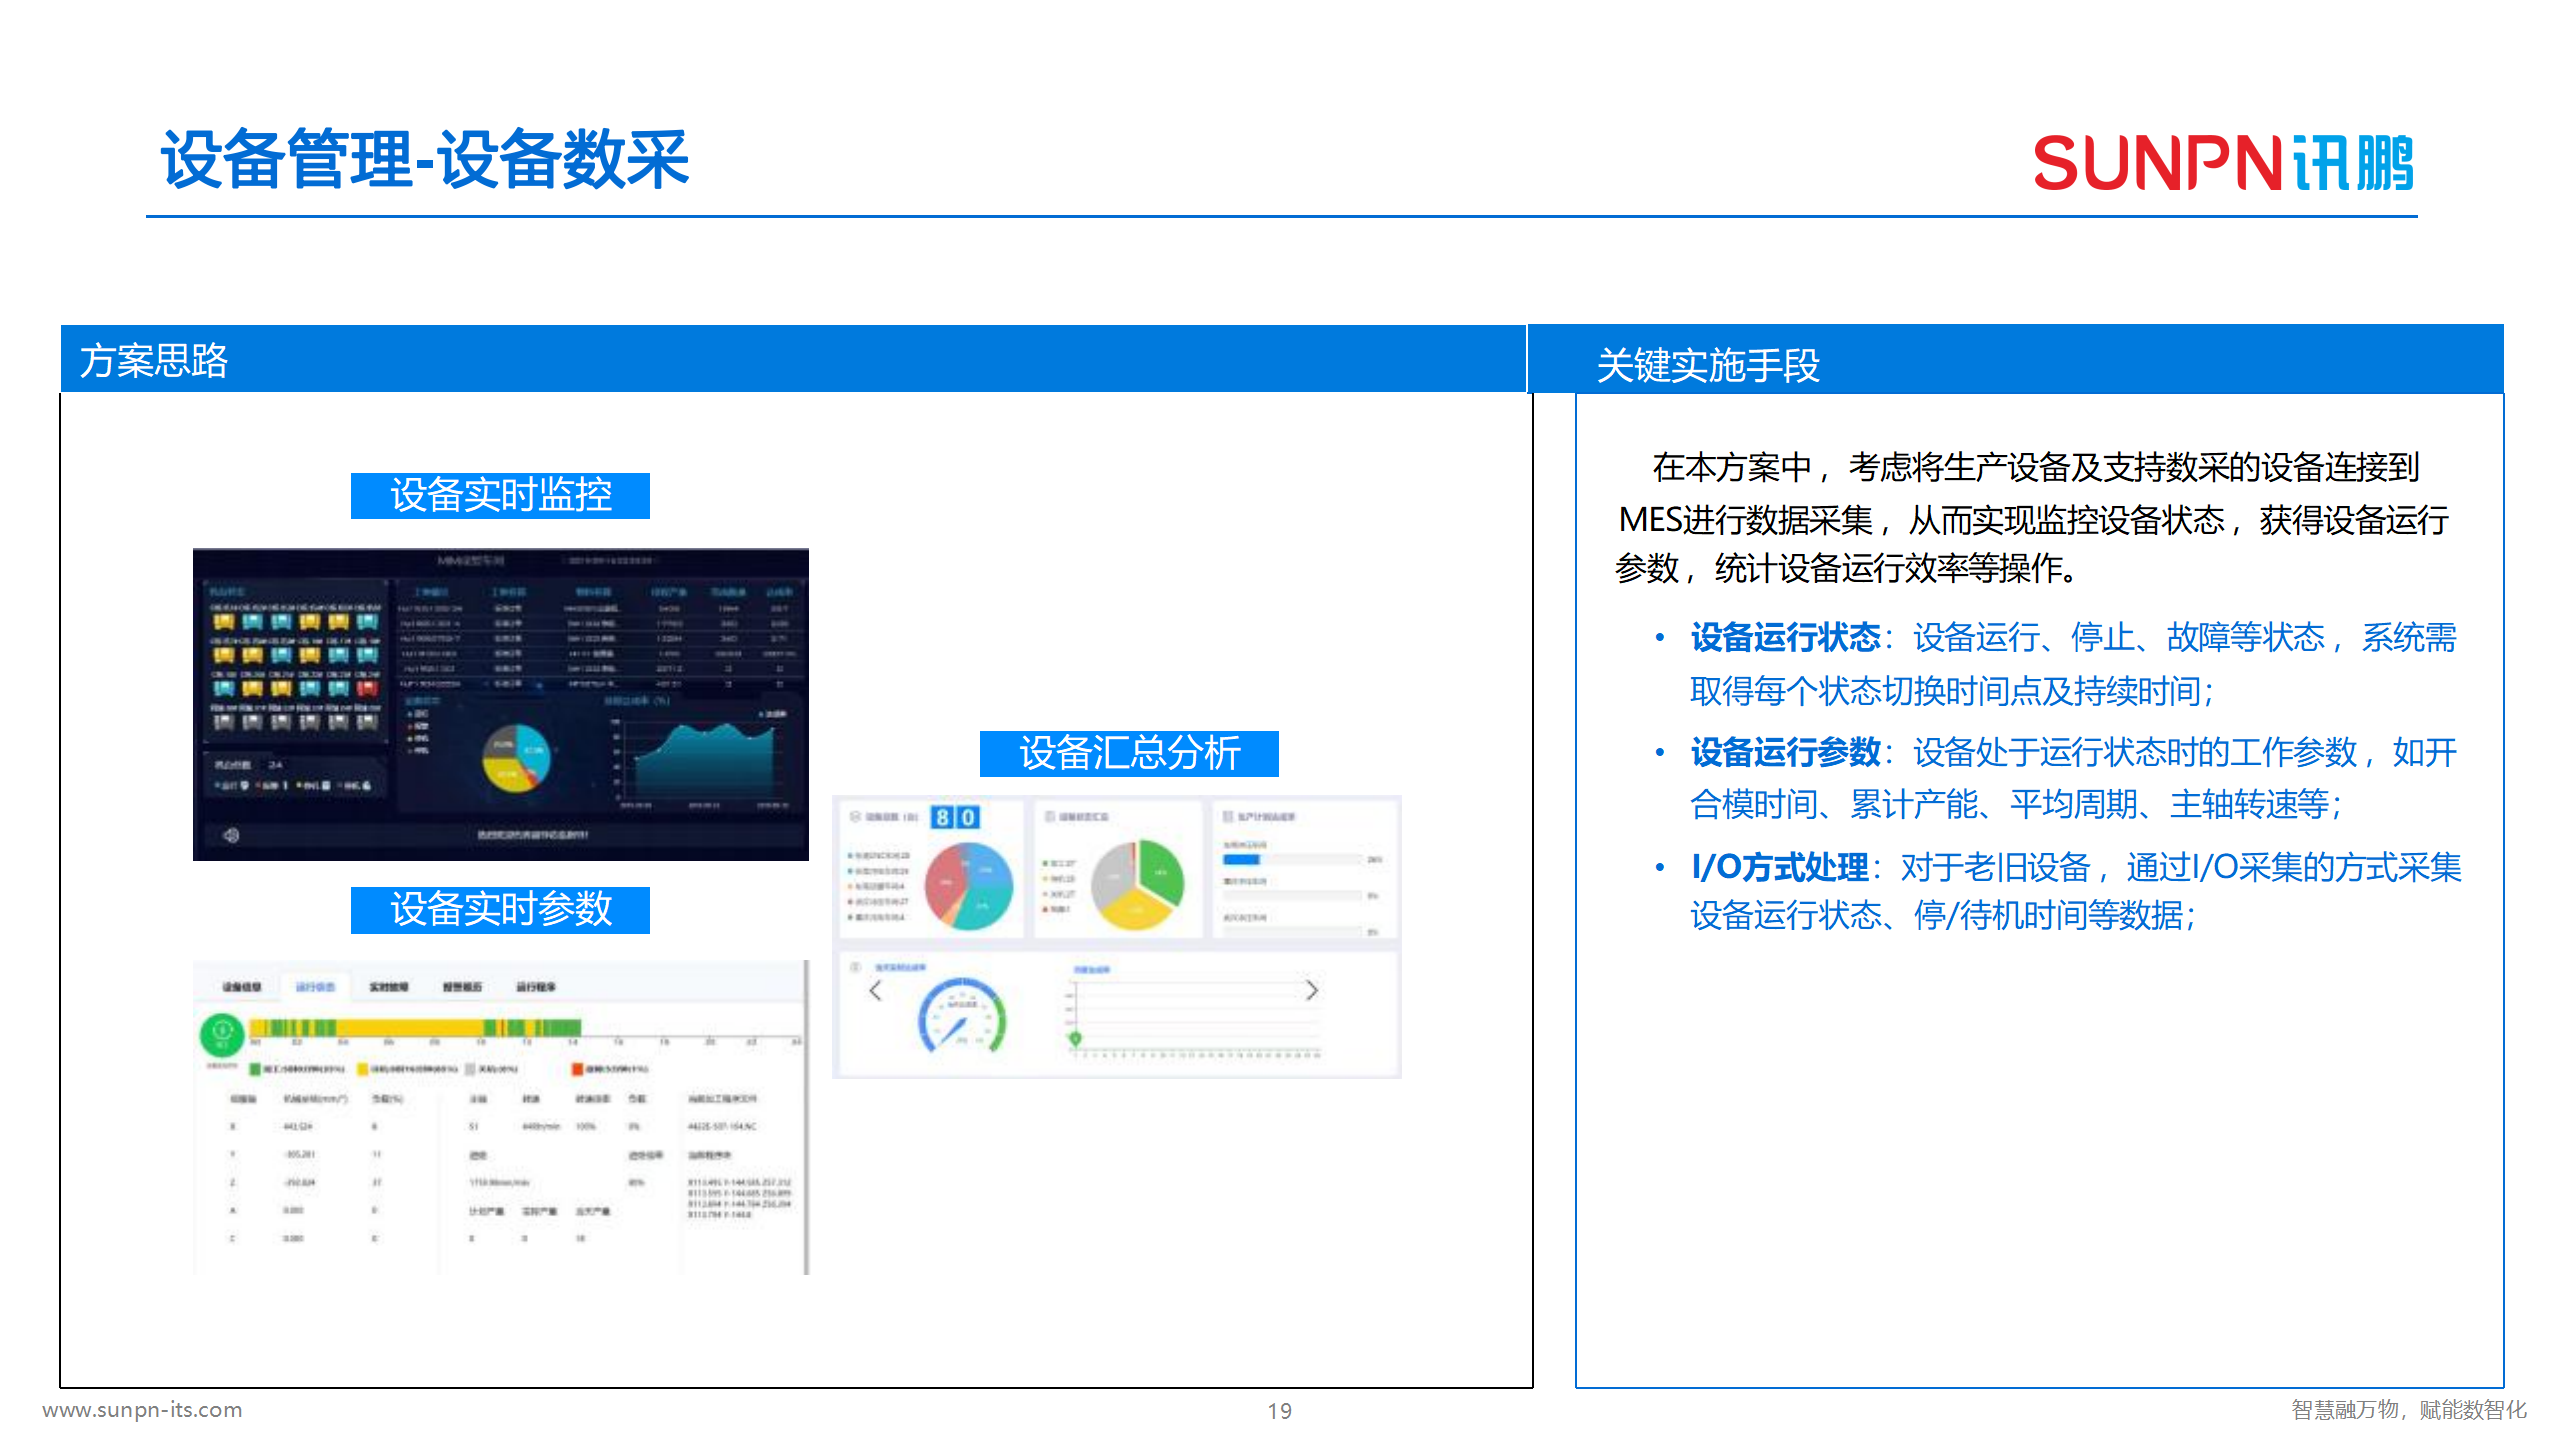This screenshot has width=2560, height=1440.
Task: Click the right chevron in the summary panel
Action: [x=1313, y=991]
